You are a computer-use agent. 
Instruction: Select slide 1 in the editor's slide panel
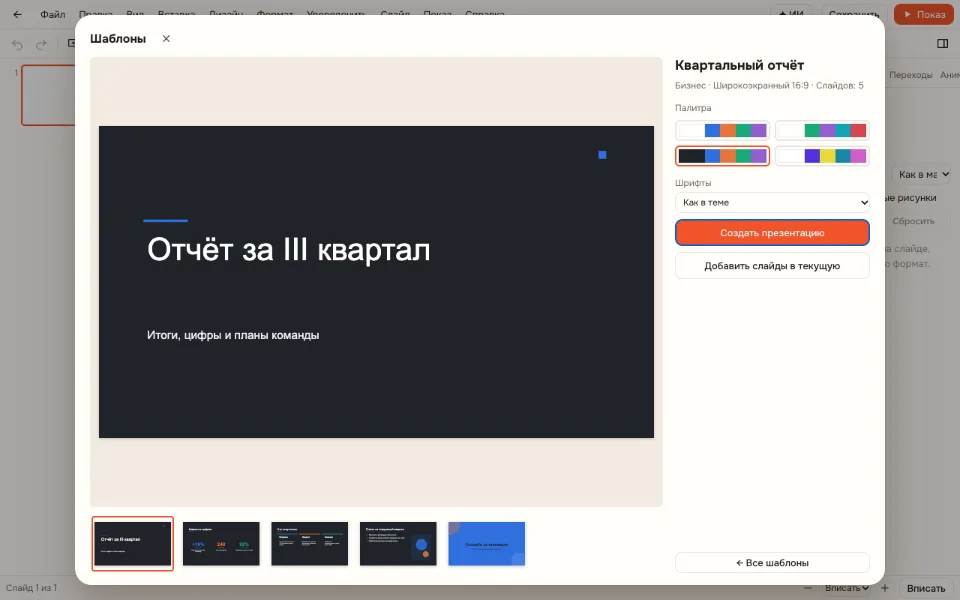(48, 95)
